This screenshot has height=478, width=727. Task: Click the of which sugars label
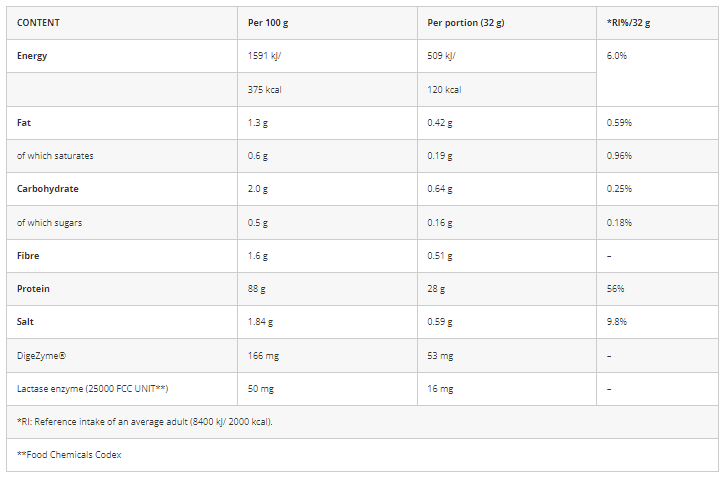49,223
